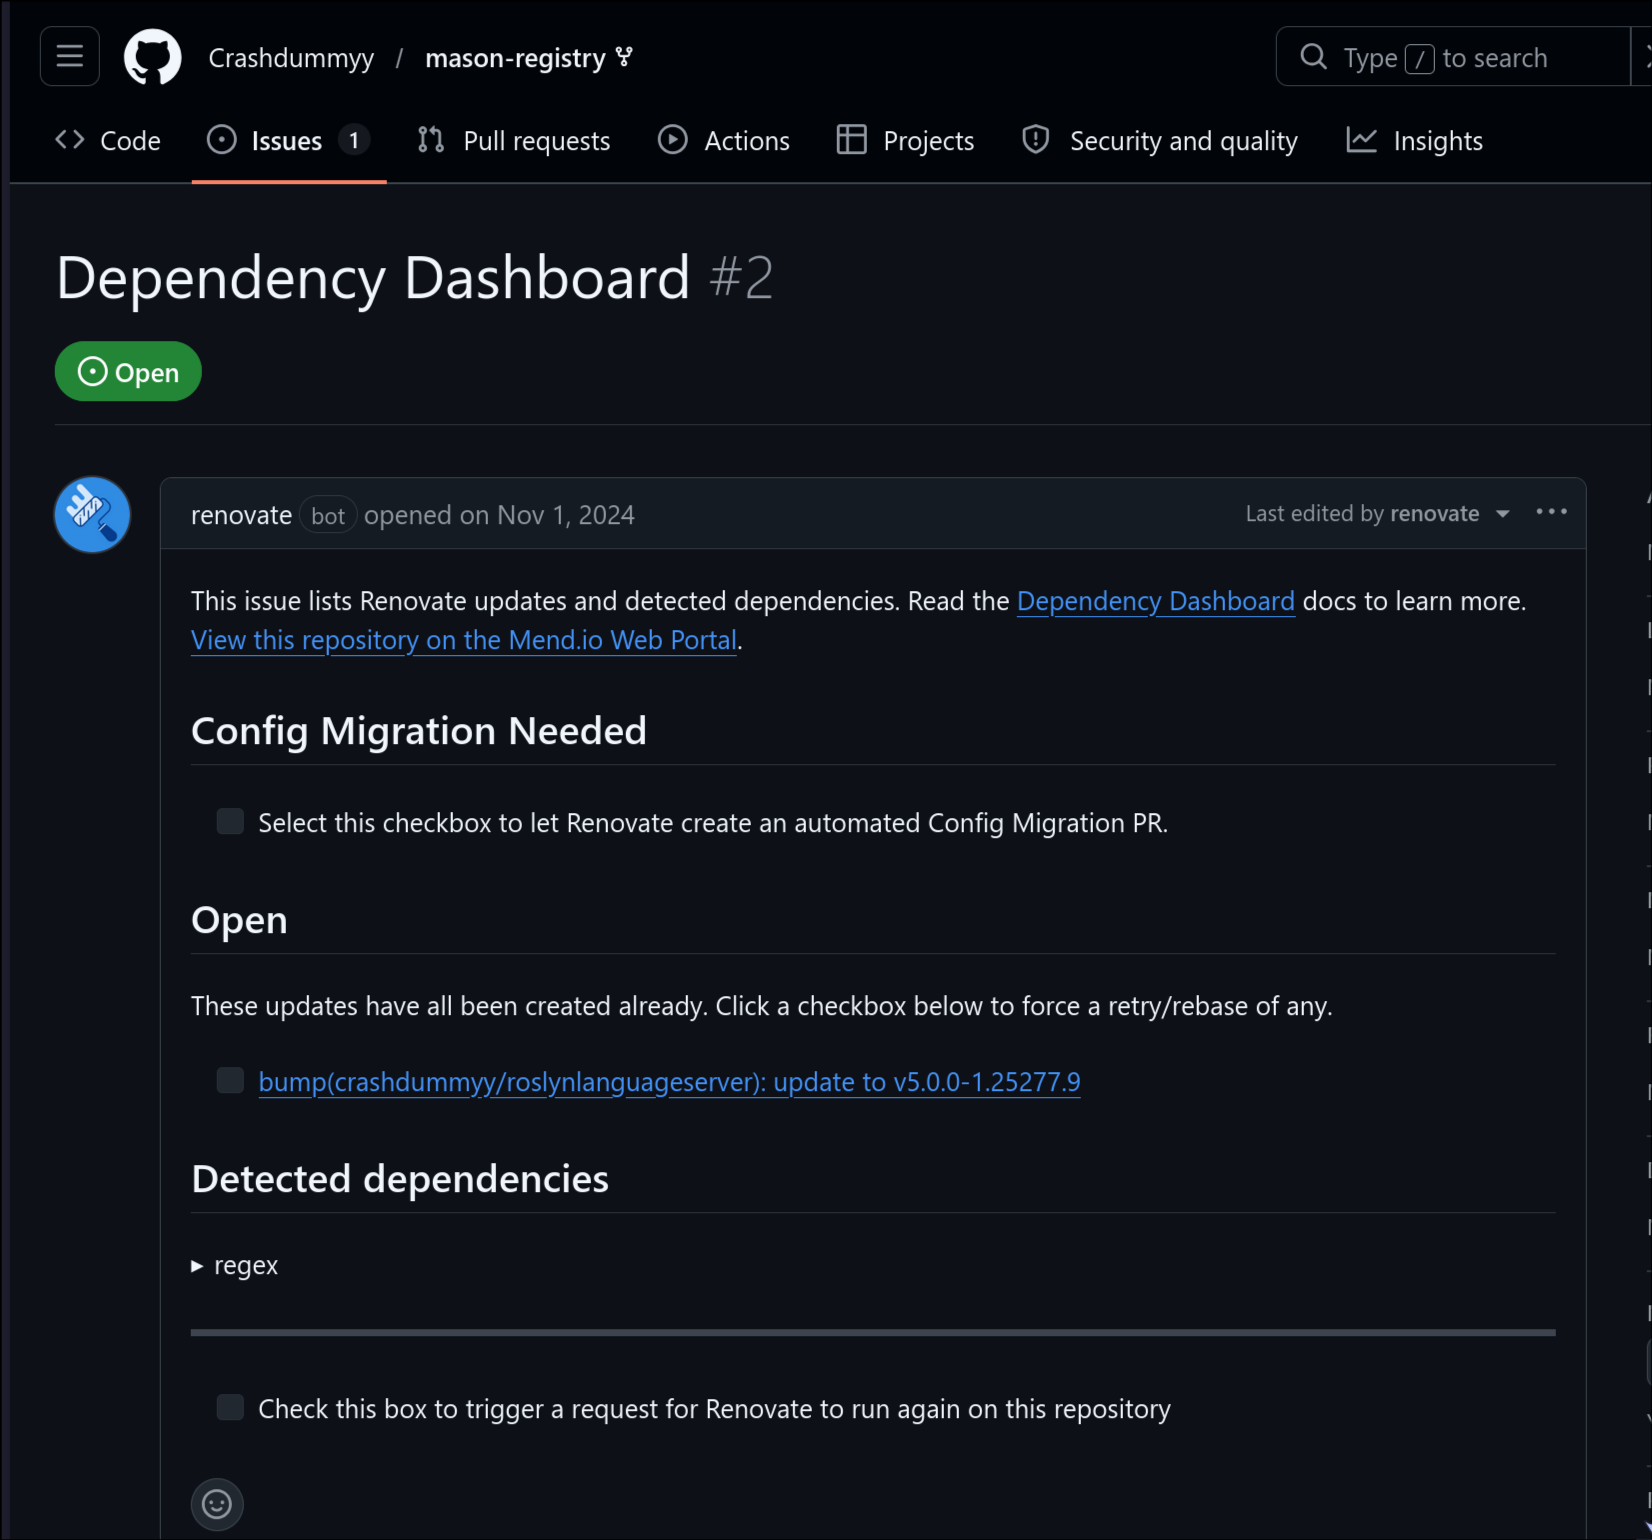This screenshot has height=1540, width=1652.
Task: Switch to the Pull requests tab
Action: click(514, 141)
